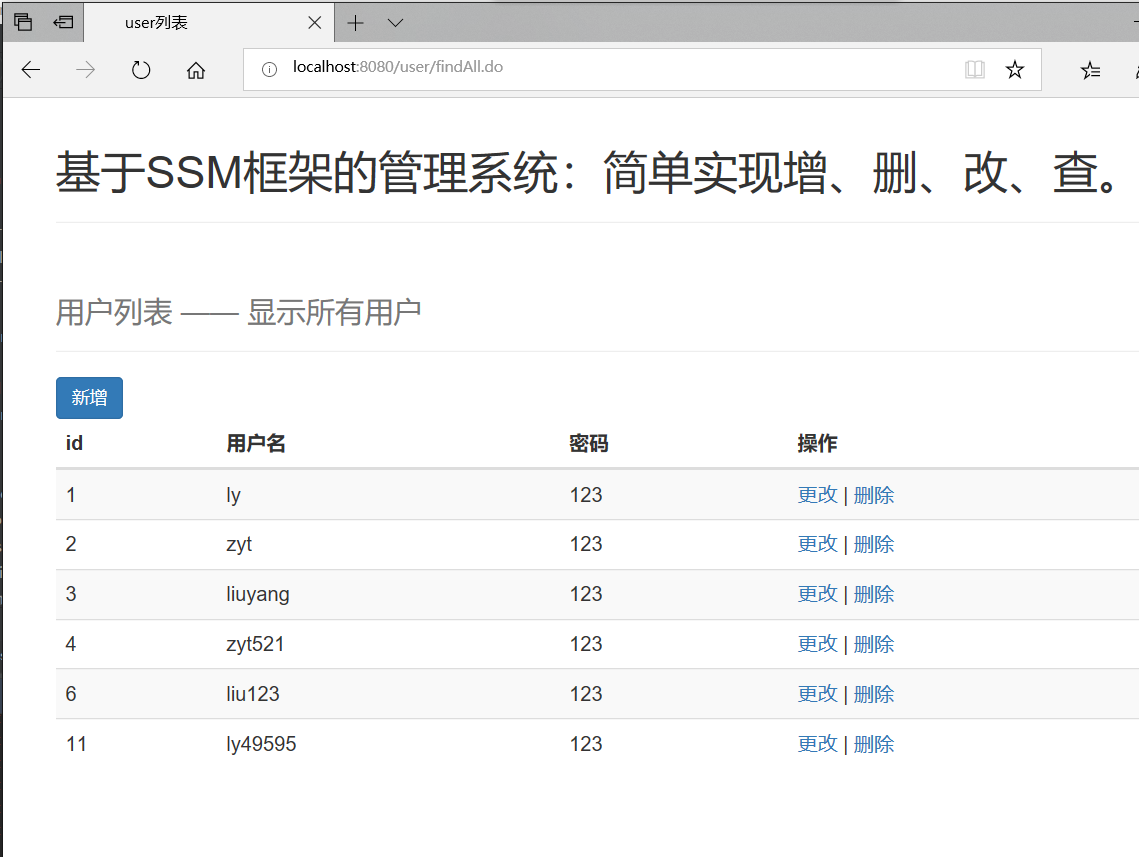Click 更改 for user liuyang

(818, 593)
